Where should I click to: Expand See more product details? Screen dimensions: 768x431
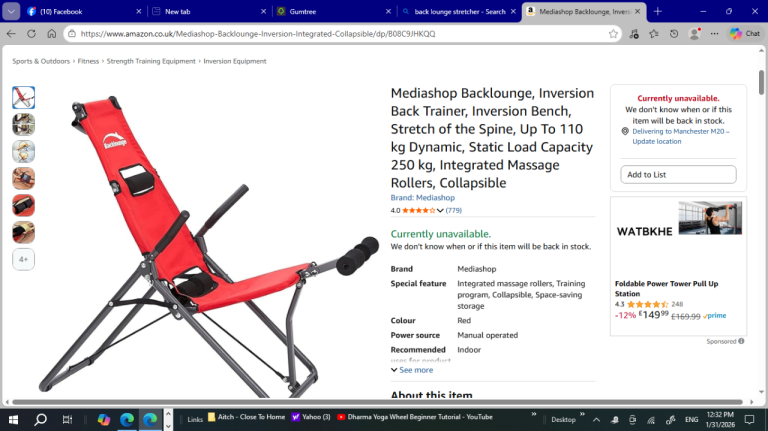[x=412, y=370]
